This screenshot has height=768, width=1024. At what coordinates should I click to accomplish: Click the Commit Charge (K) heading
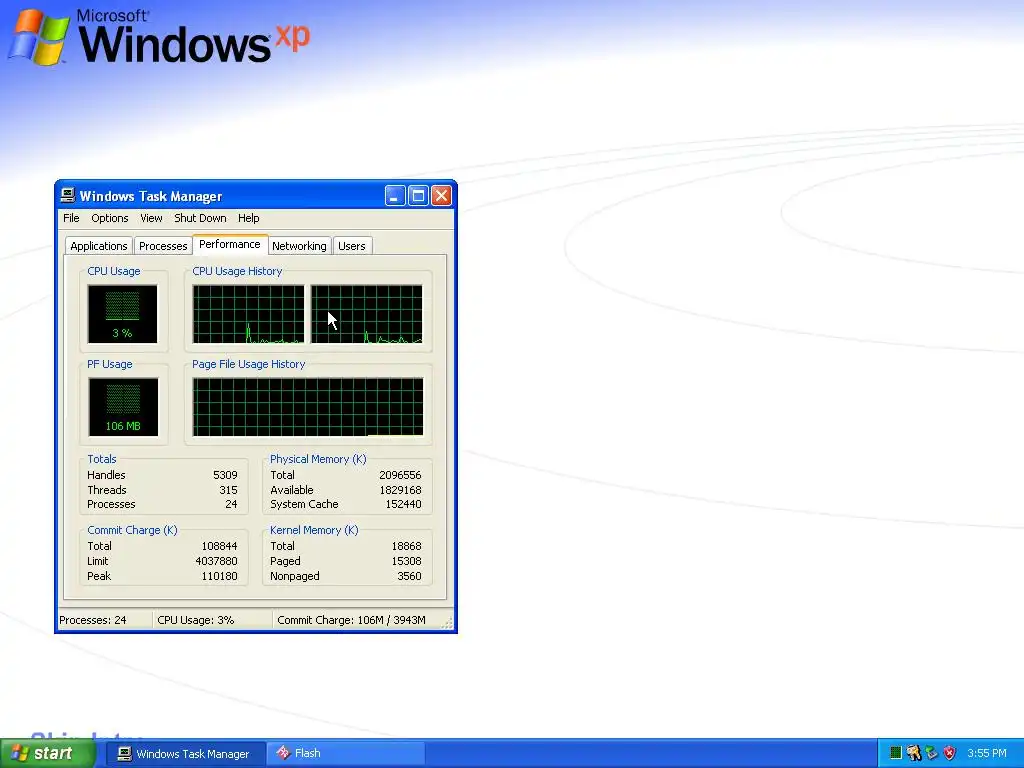coord(132,530)
